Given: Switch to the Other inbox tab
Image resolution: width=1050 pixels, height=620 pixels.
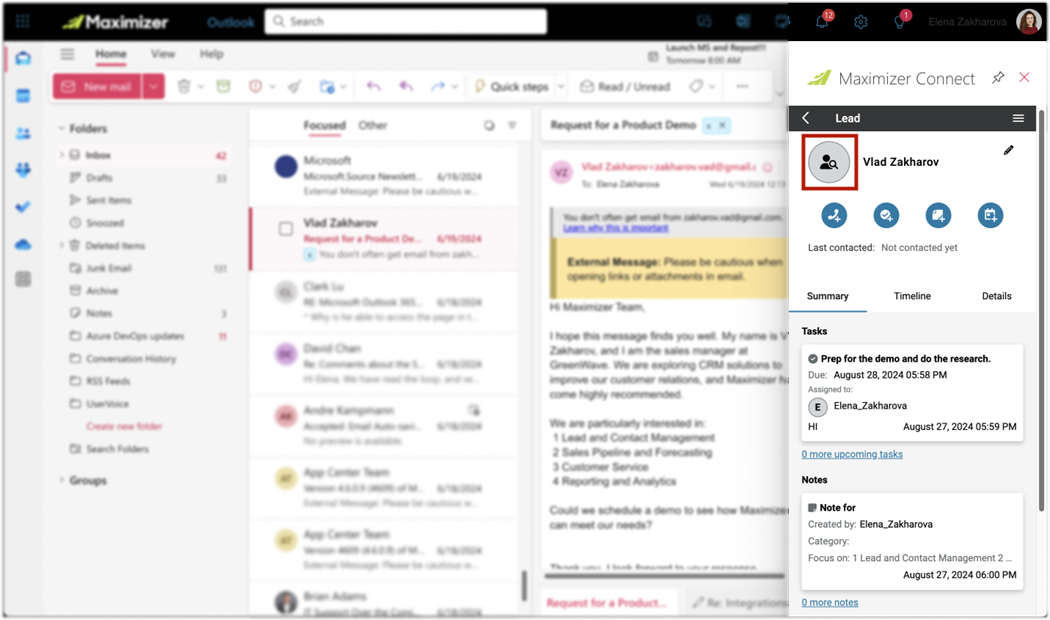Looking at the screenshot, I should pyautogui.click(x=372, y=125).
